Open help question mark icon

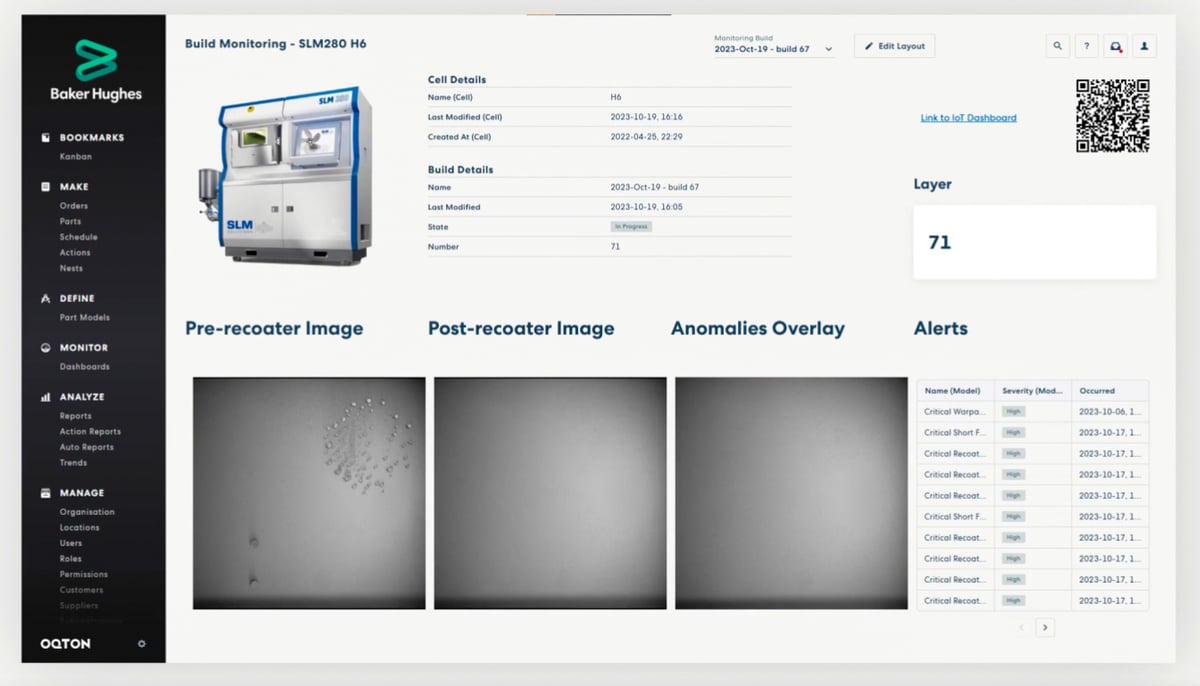pyautogui.click(x=1086, y=46)
